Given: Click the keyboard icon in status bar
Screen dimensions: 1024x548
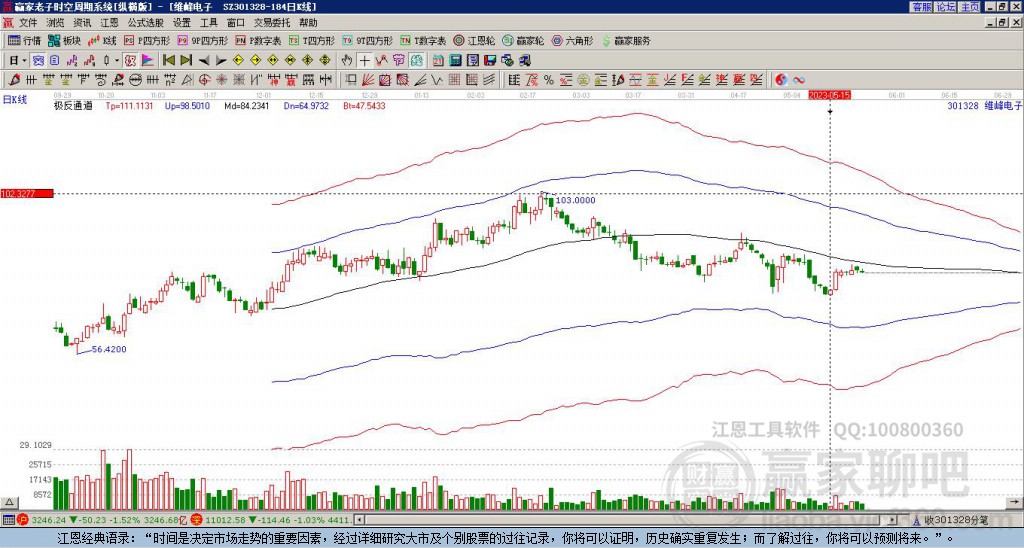Looking at the screenshot, I should 8,519.
